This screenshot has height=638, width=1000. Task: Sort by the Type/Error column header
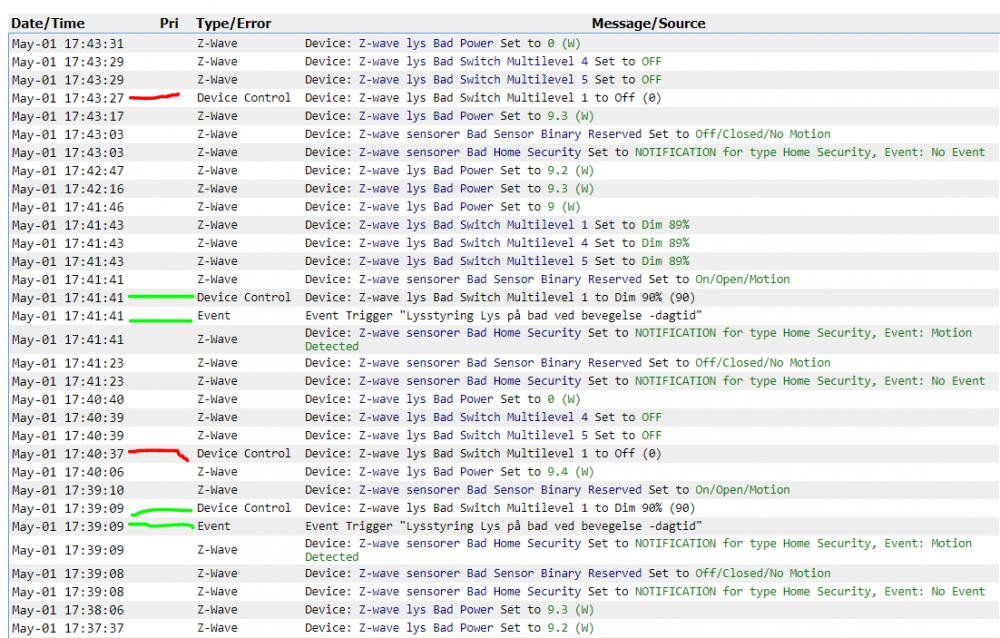pyautogui.click(x=233, y=23)
